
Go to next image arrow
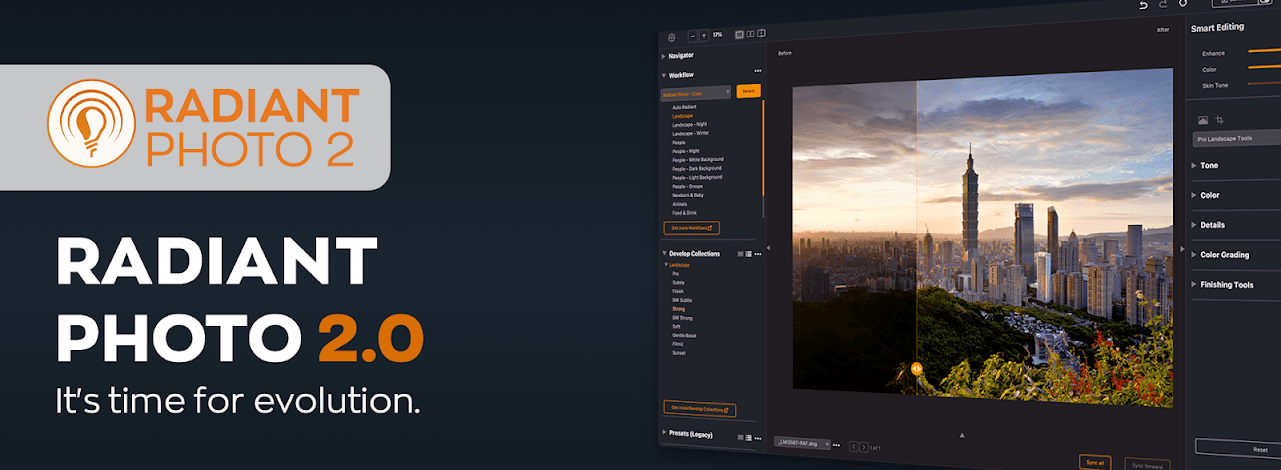pos(864,446)
